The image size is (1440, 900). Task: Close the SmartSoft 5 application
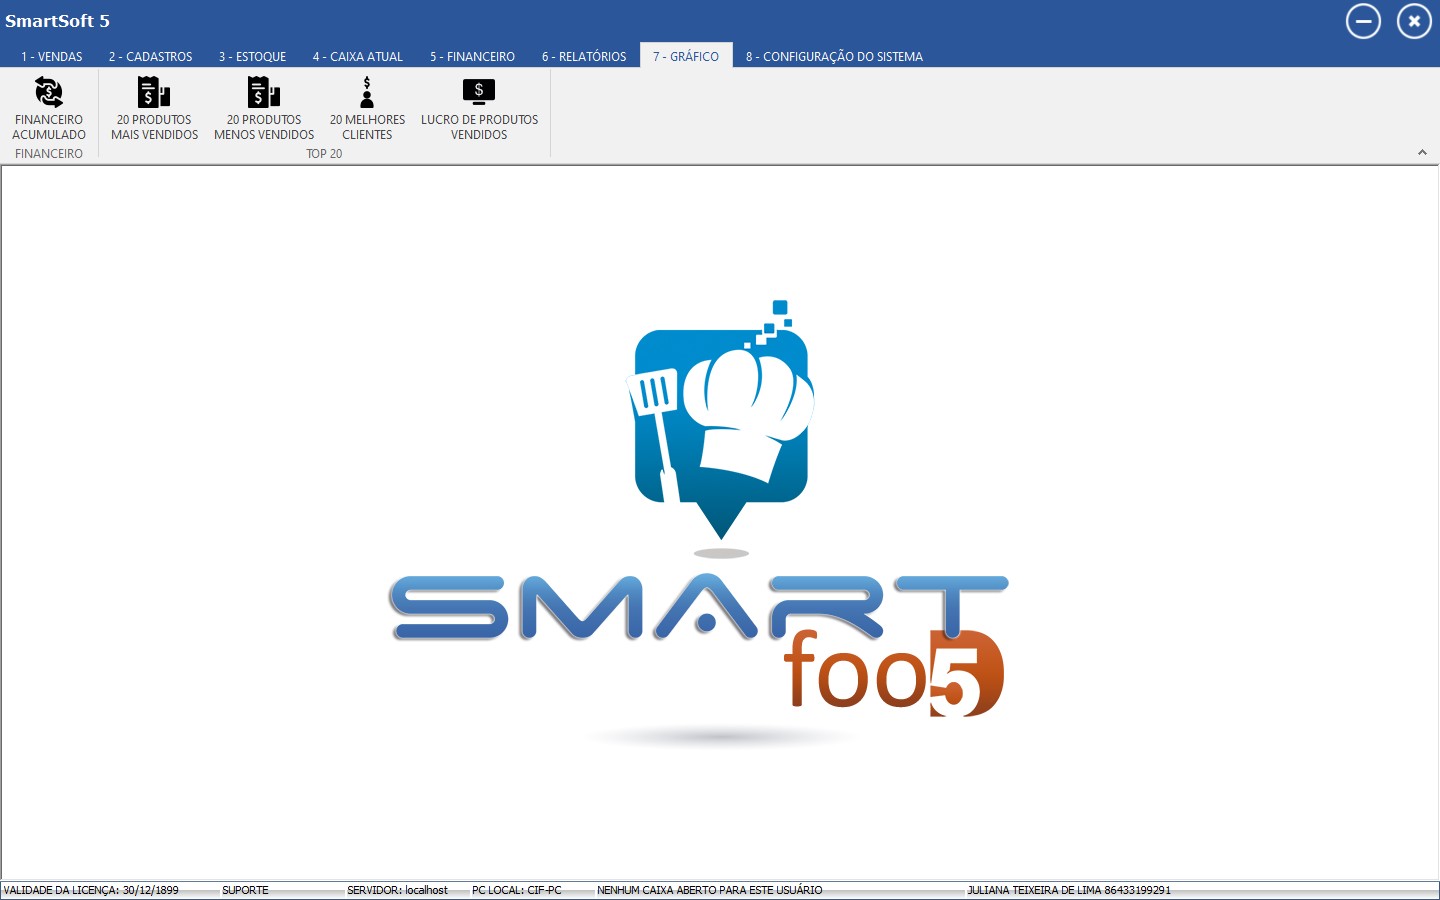click(1414, 21)
